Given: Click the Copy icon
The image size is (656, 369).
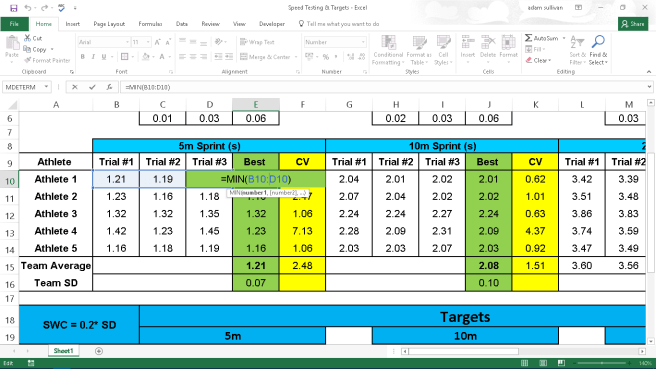Looking at the screenshot, I should click(28, 49).
